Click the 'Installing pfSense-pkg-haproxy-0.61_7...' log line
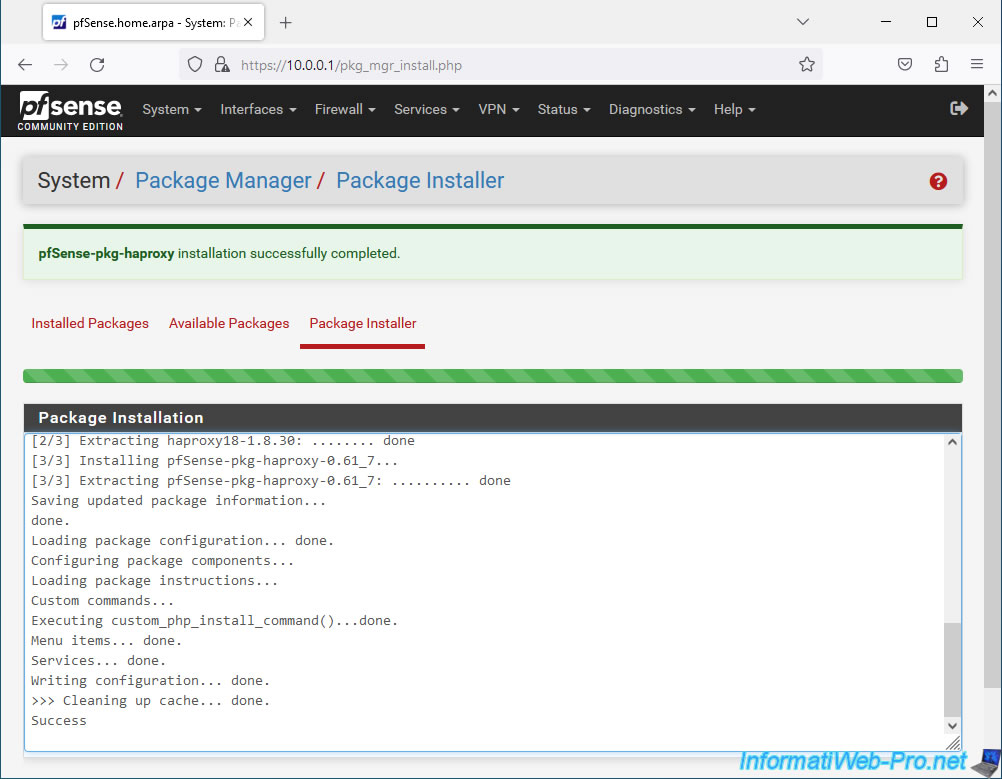This screenshot has height=779, width=1002. [214, 460]
